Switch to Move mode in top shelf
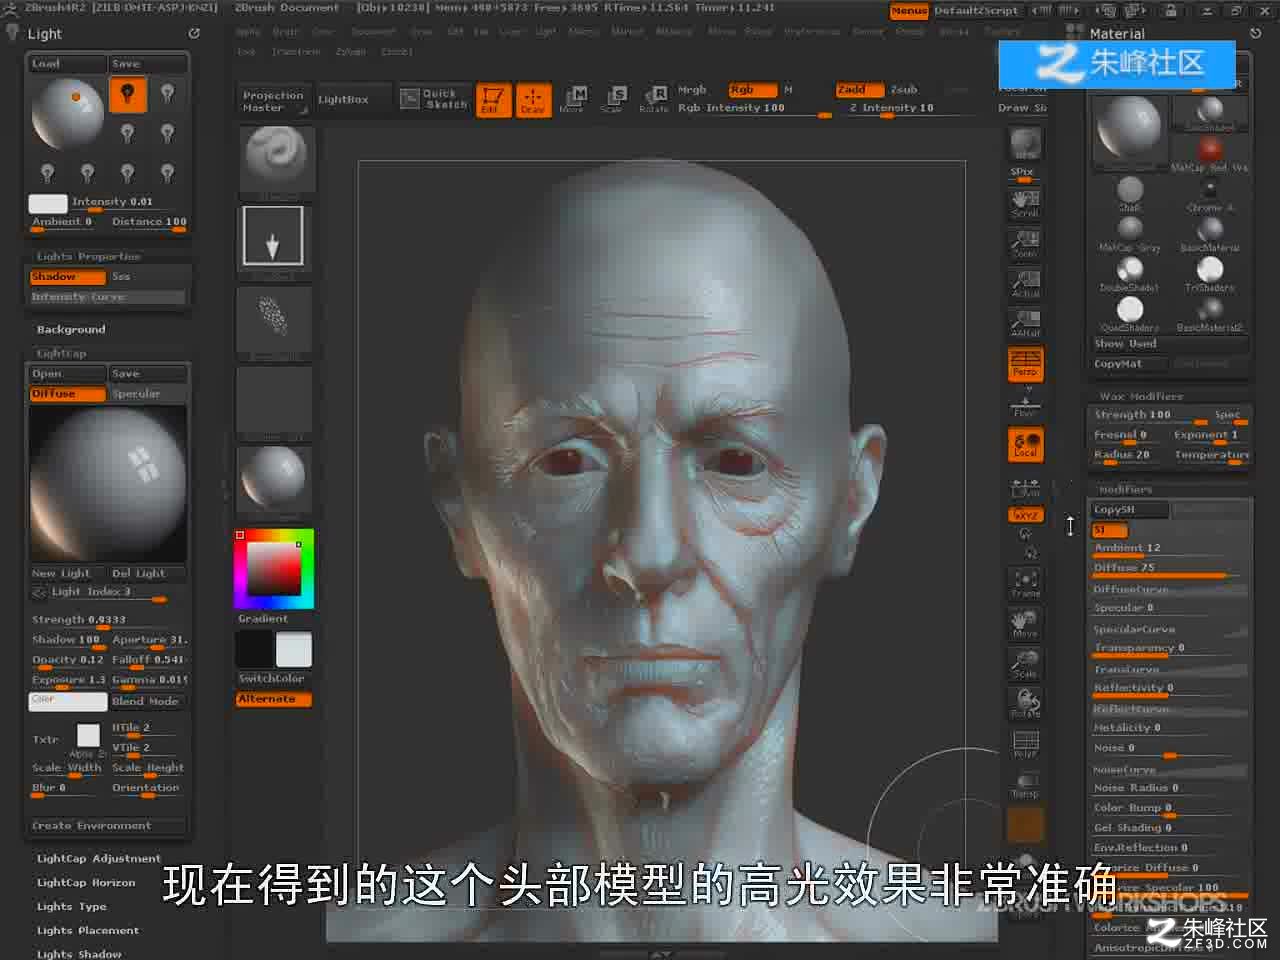This screenshot has width=1280, height=960. [573, 99]
